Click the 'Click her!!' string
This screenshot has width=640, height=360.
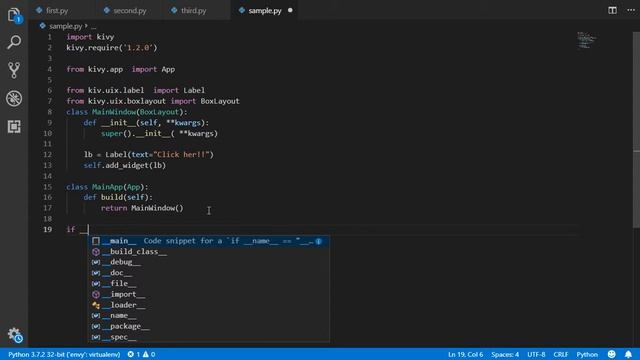tap(182, 154)
